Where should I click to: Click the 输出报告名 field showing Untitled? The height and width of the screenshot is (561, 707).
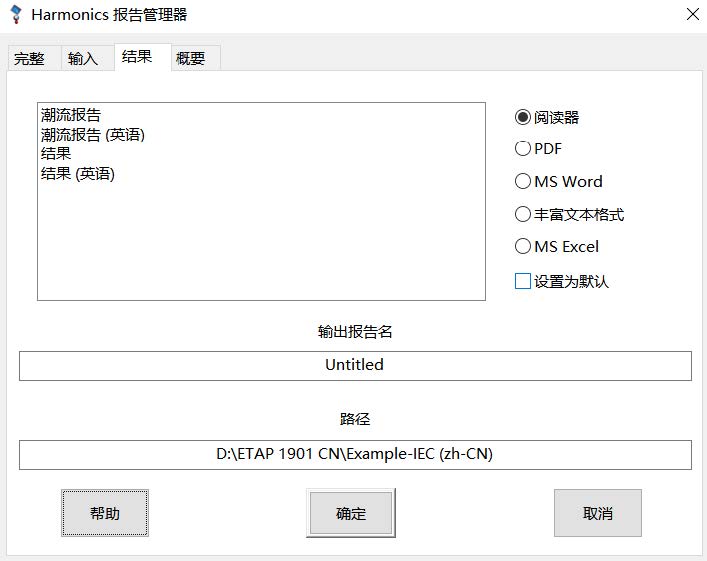[355, 365]
